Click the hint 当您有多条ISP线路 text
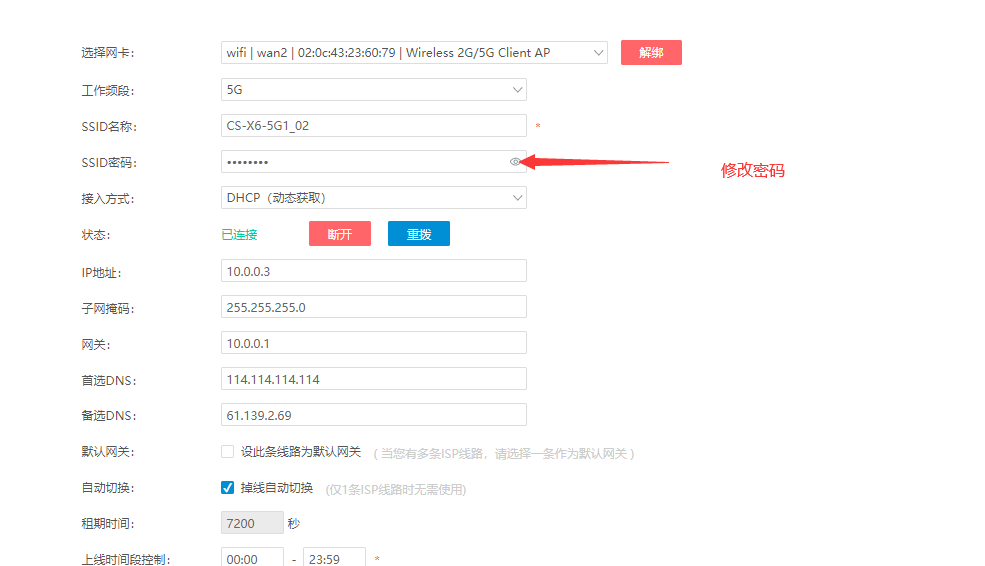985x566 pixels. coord(504,454)
